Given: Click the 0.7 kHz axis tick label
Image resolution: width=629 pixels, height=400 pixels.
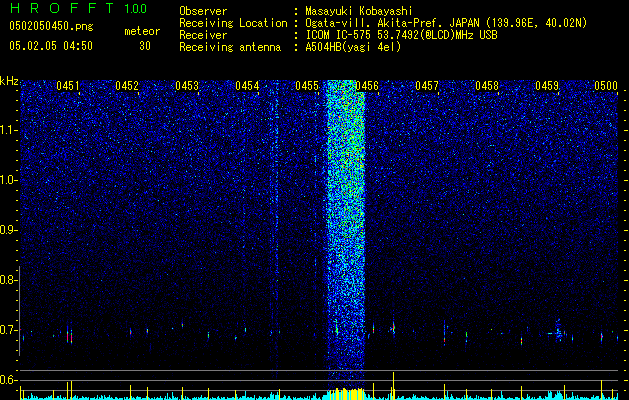Looking at the screenshot, I should [9, 330].
